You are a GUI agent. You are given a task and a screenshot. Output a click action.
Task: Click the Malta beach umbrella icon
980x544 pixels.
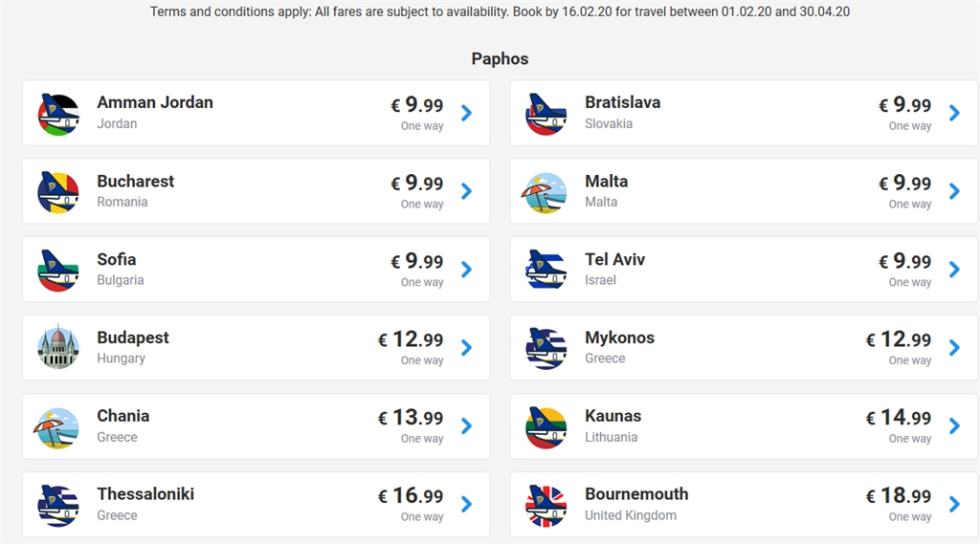point(545,193)
